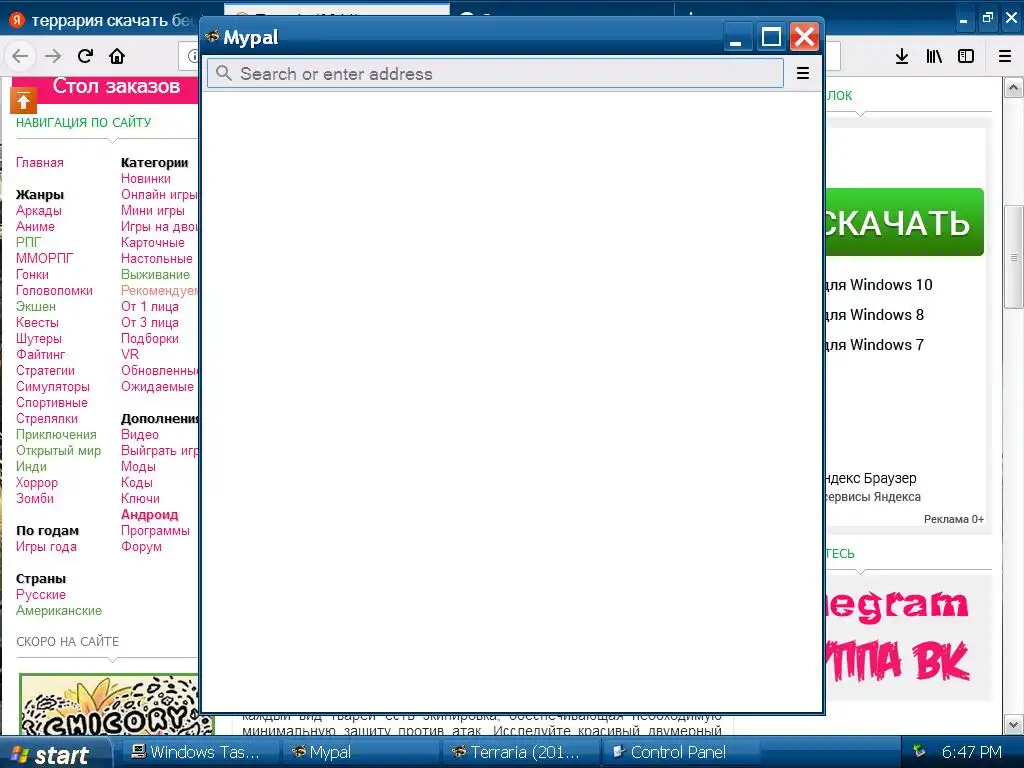The height and width of the screenshot is (768, 1024).
Task: Reload the background browser page
Action: click(85, 56)
